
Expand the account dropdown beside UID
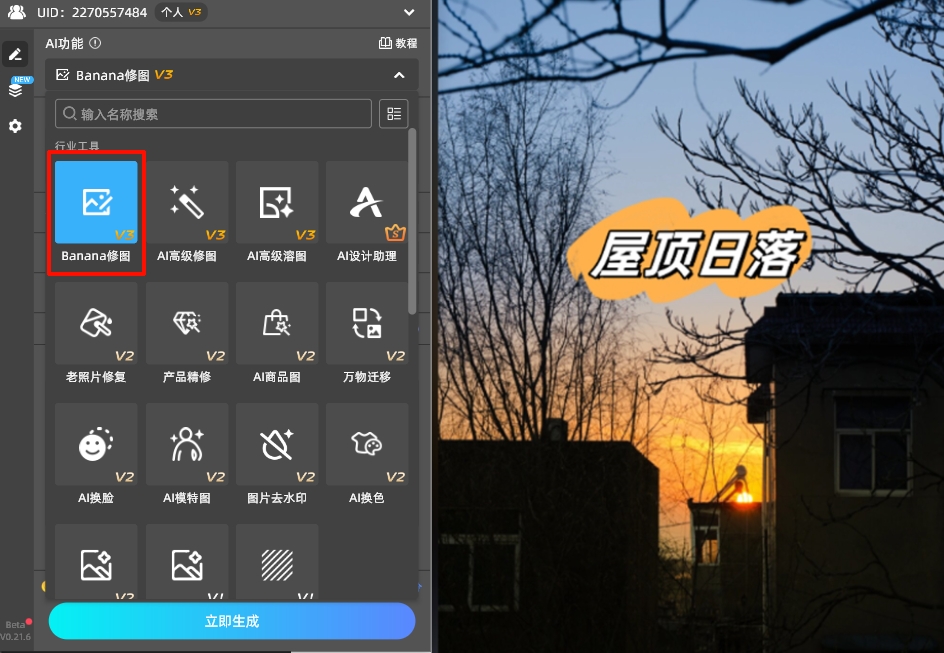[x=408, y=13]
